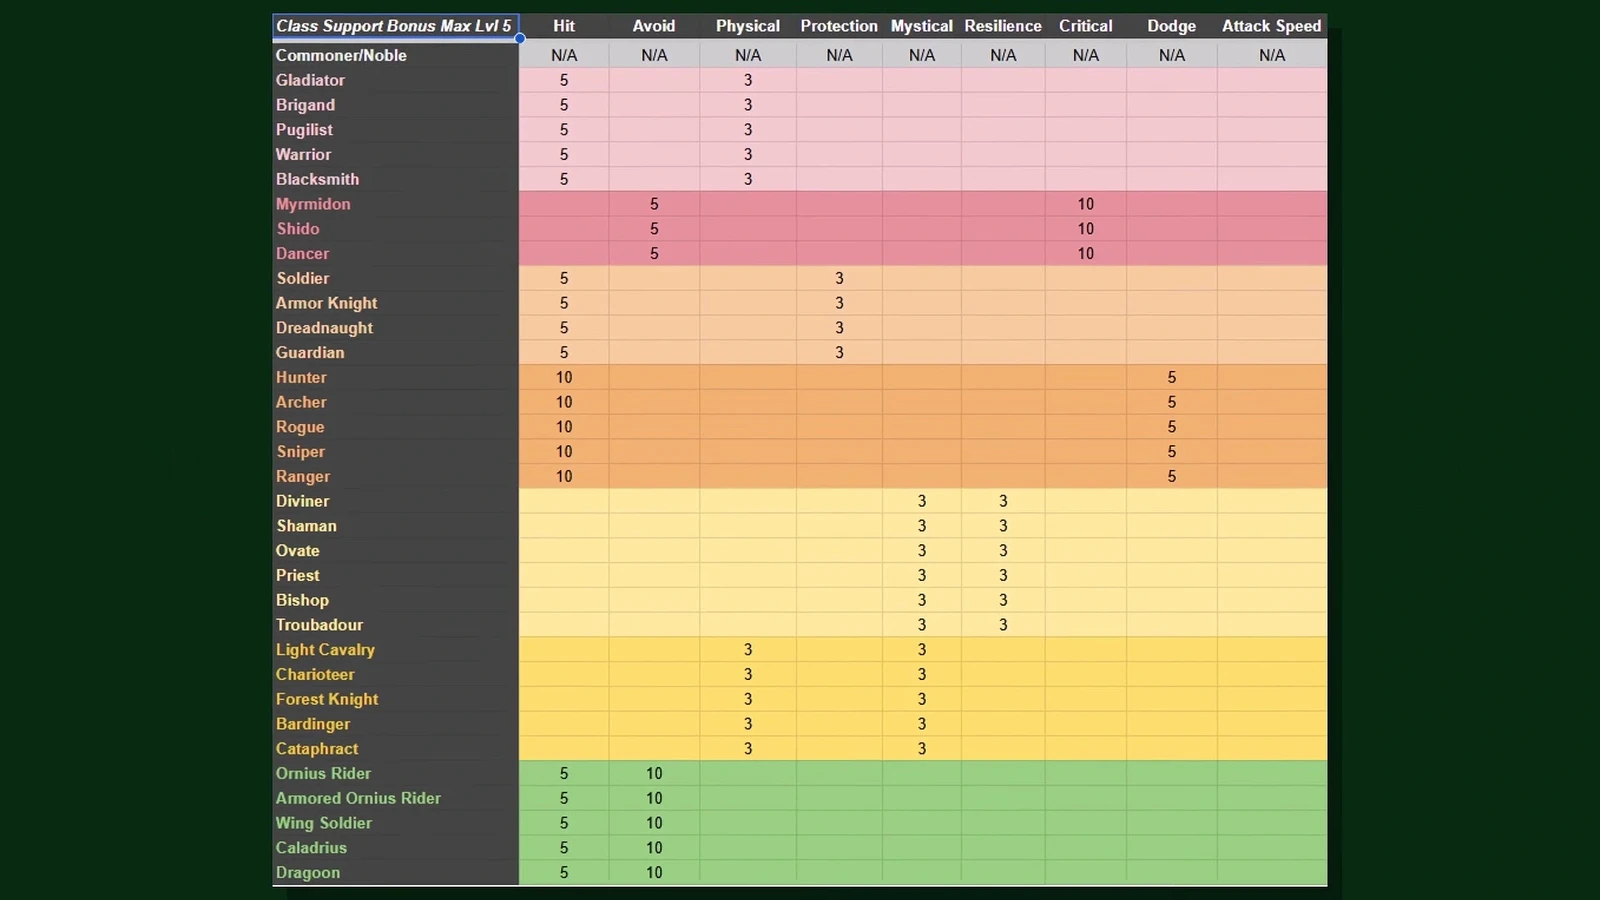The image size is (1600, 900).
Task: Click the Dancer row label
Action: pos(302,254)
